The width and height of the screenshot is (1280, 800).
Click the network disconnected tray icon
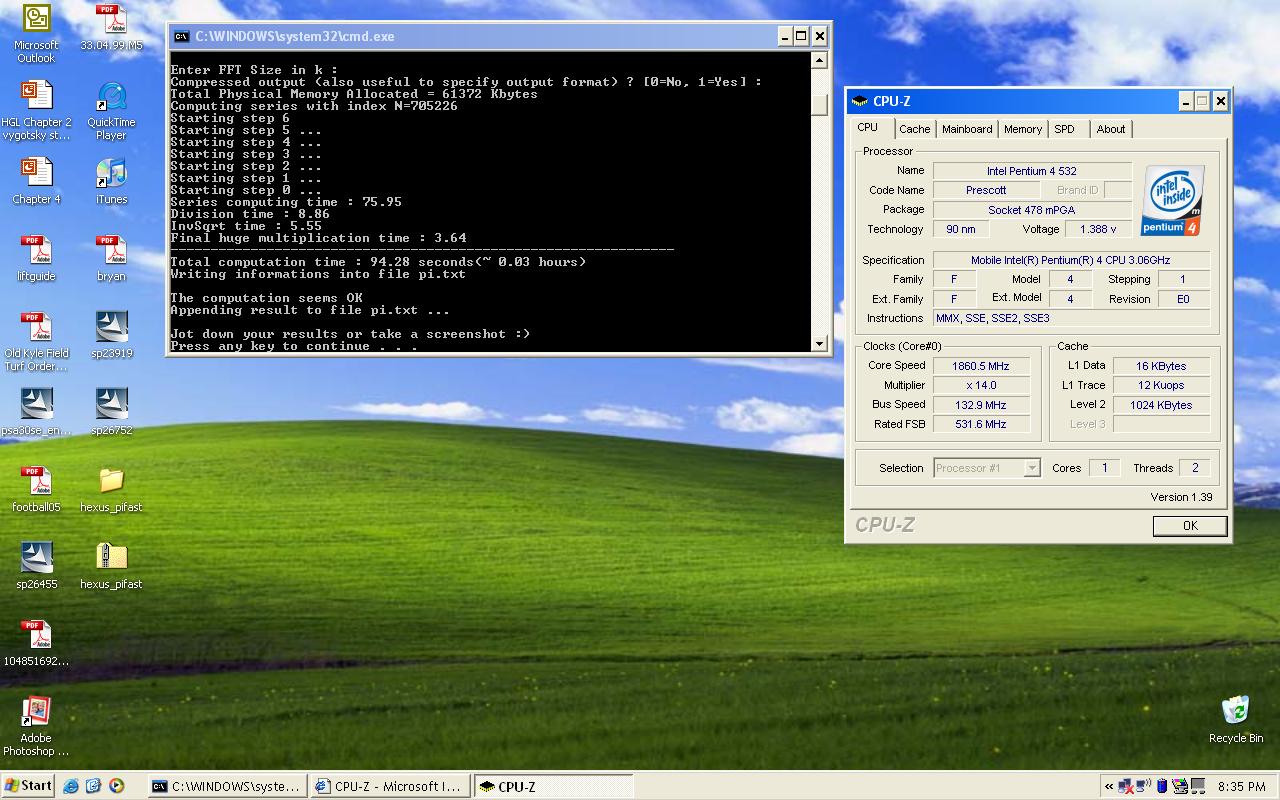click(x=1127, y=786)
